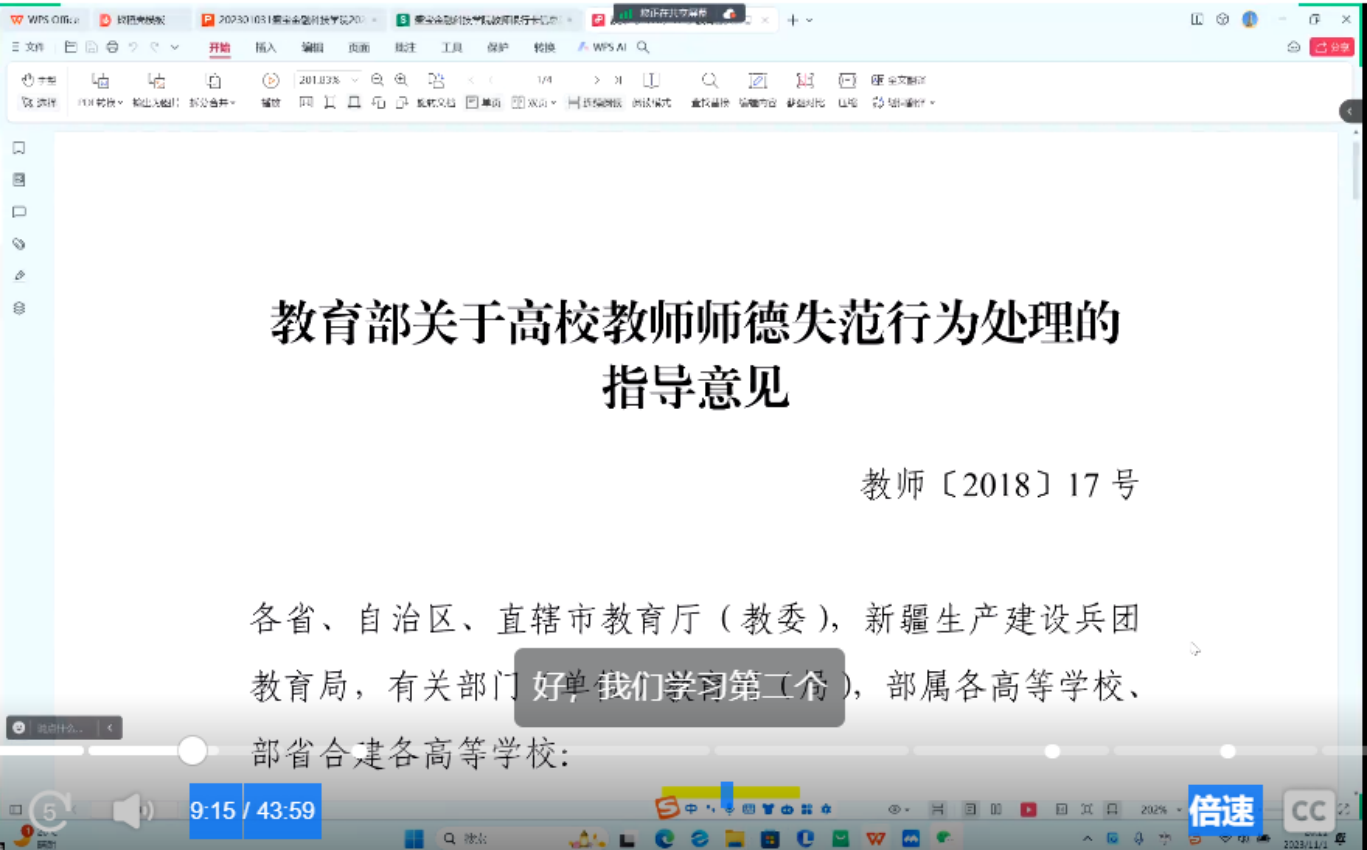Open the 文件 file menu

click(28, 47)
